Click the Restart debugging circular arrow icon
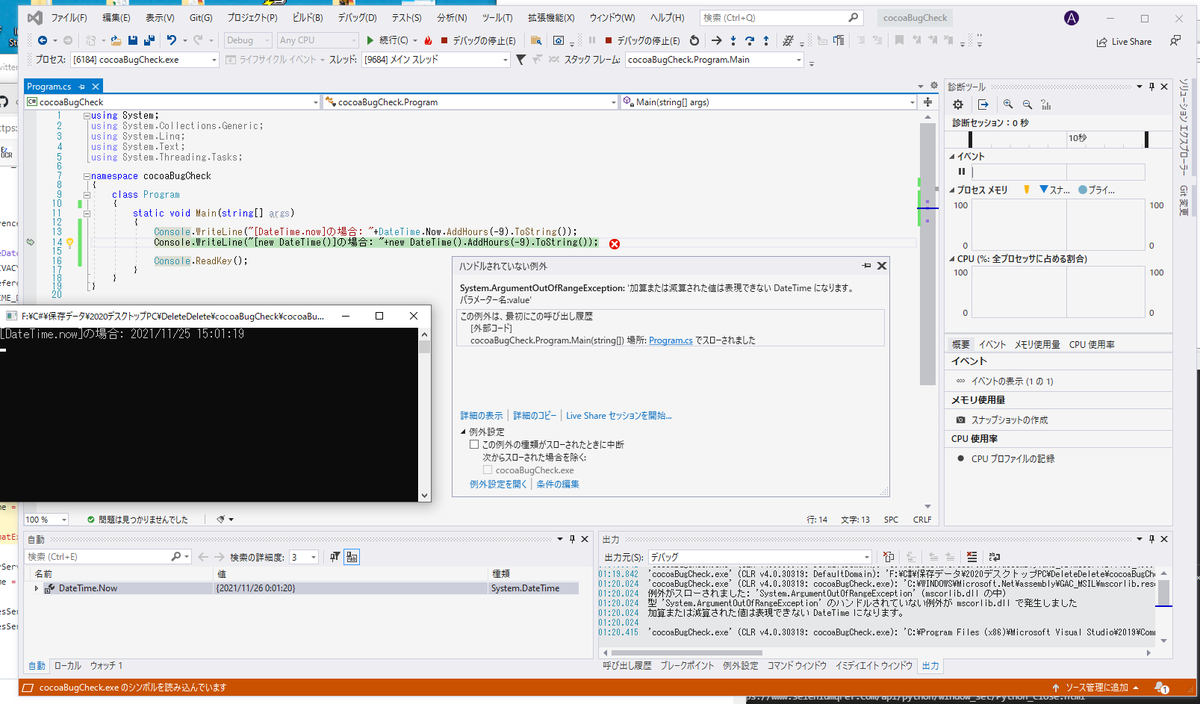 (x=695, y=40)
